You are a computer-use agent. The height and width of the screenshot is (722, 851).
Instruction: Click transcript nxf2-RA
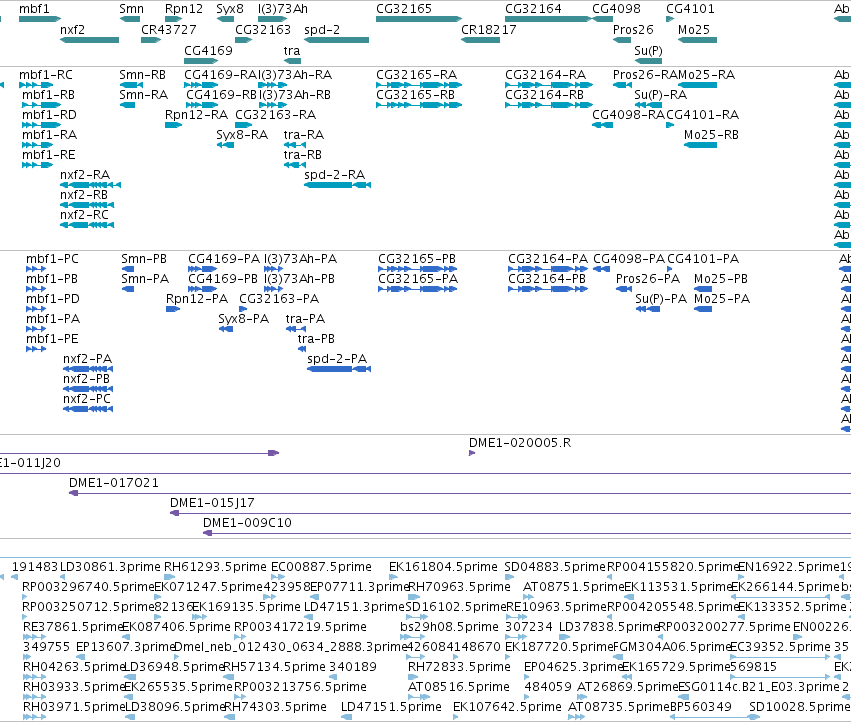pyautogui.click(x=85, y=175)
